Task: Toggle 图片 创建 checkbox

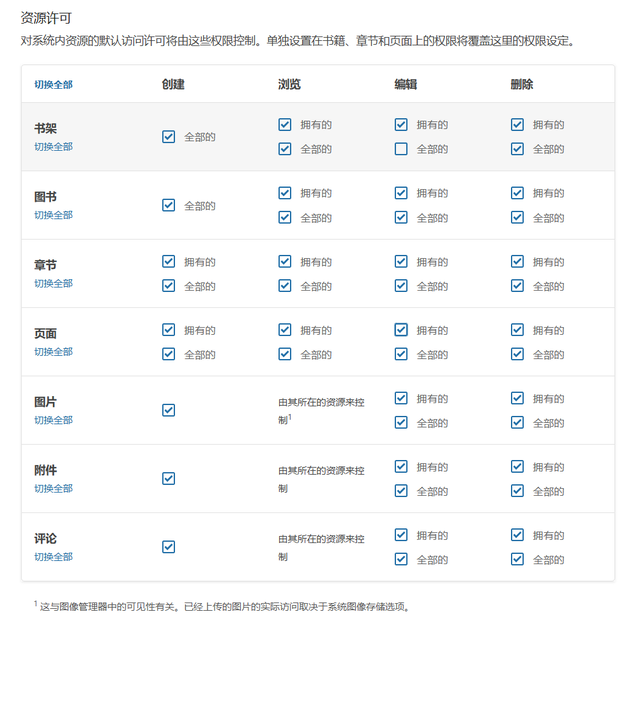Action: tap(168, 410)
